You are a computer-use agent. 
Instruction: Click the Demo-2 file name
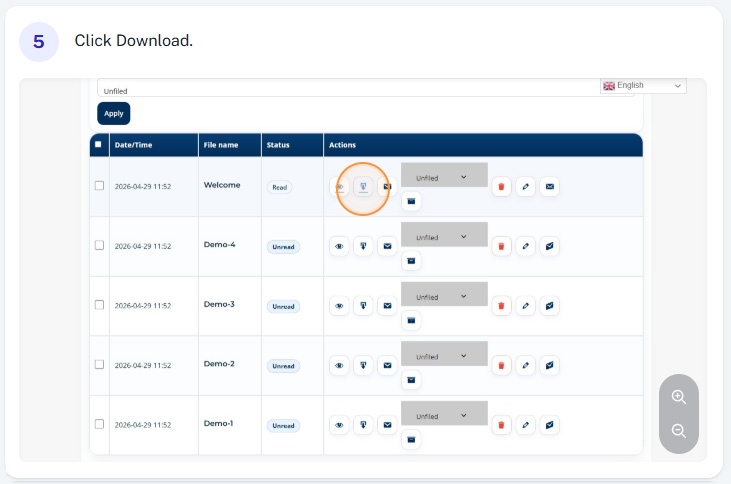pyautogui.click(x=219, y=364)
